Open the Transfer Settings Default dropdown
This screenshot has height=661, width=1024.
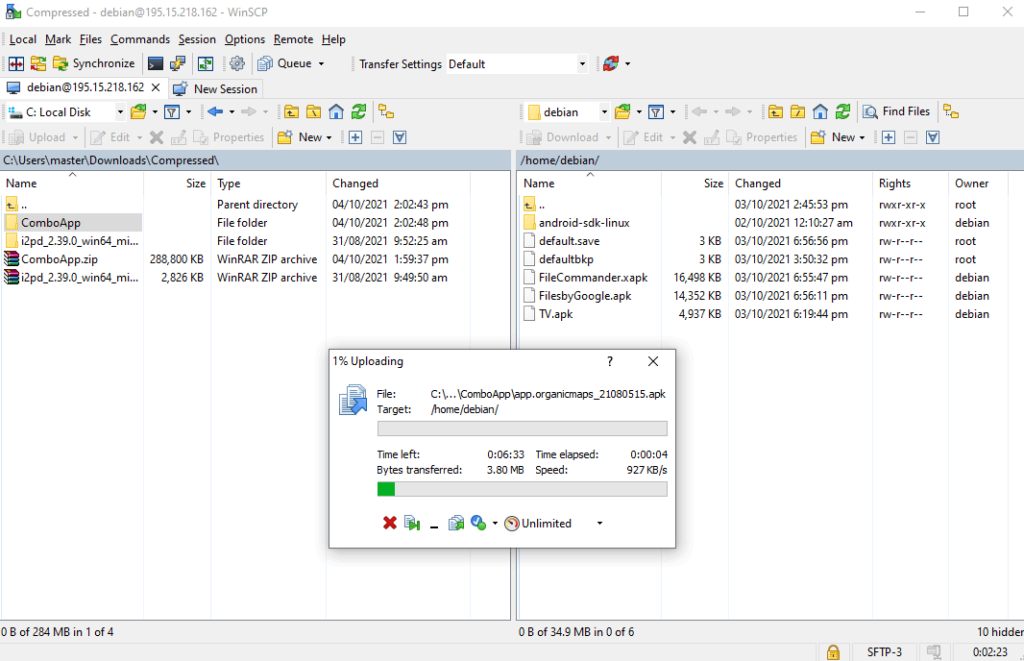(x=582, y=64)
